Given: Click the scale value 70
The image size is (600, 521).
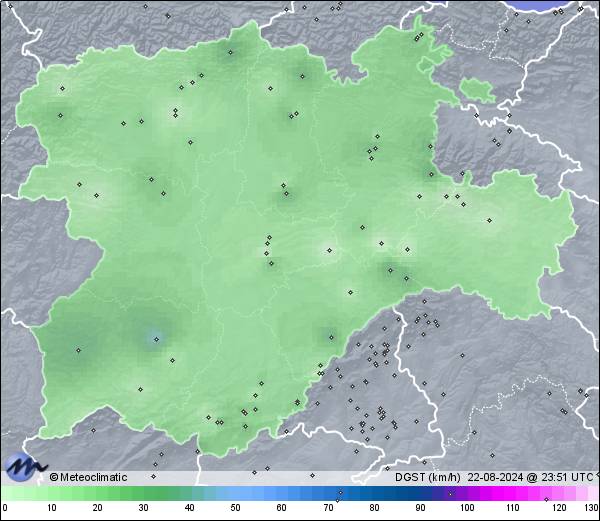Looking at the screenshot, I should point(328,508).
